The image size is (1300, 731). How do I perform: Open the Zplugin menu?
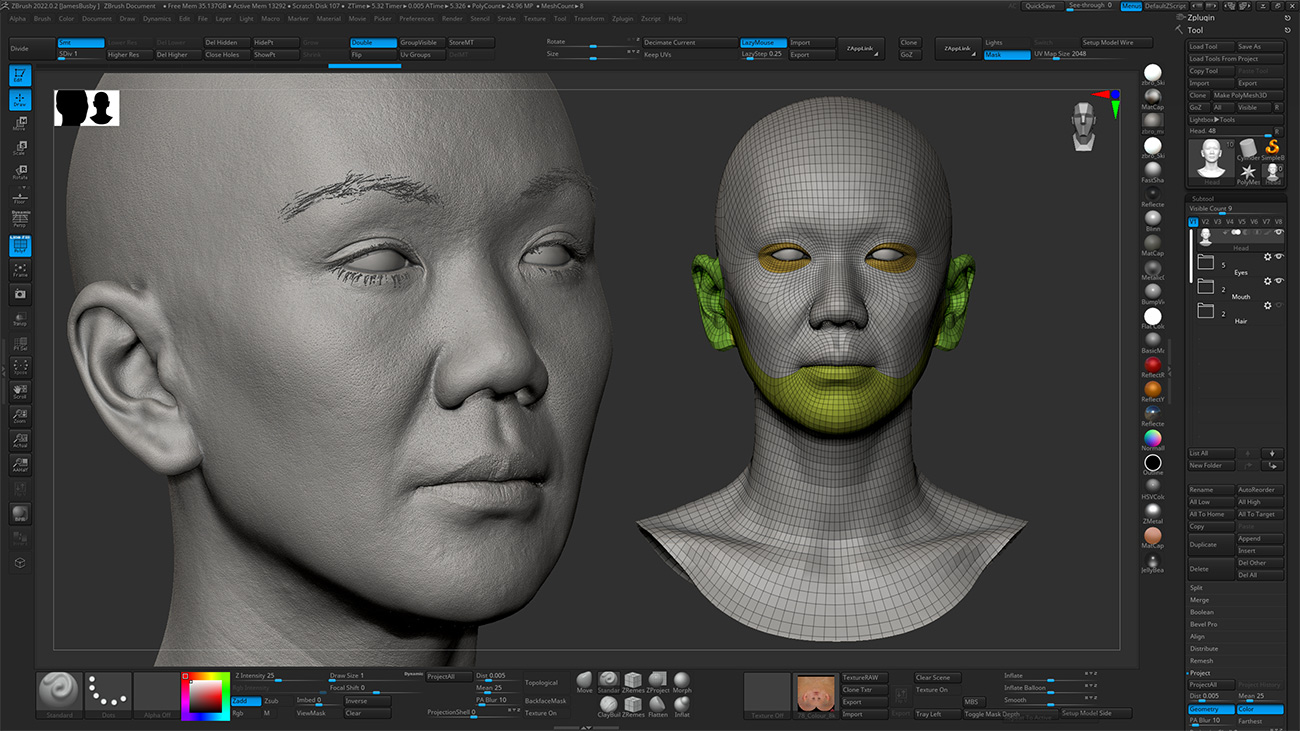click(623, 18)
